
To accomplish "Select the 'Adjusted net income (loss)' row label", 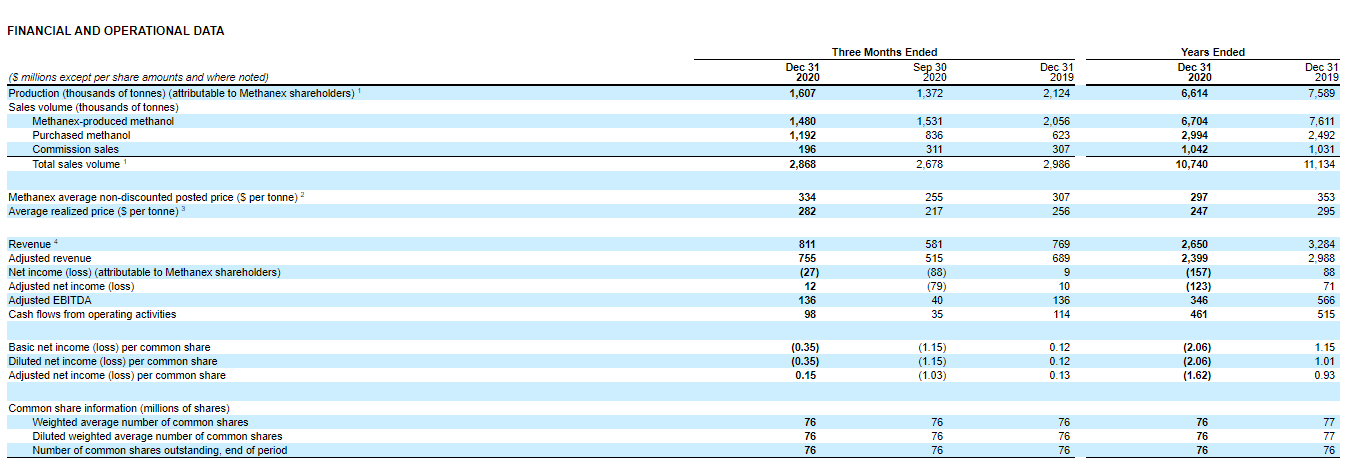I will 70,286.
